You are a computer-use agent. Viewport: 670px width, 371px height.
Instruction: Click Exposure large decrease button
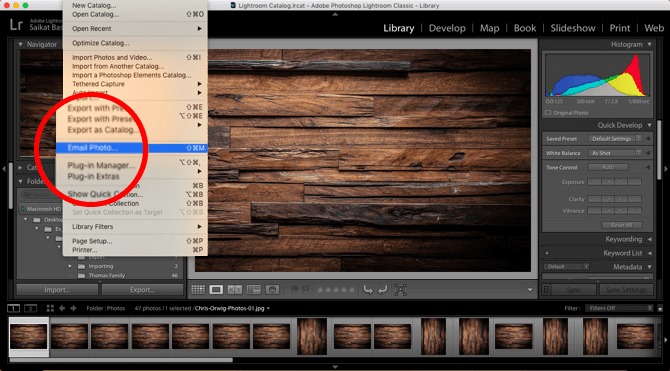(594, 182)
